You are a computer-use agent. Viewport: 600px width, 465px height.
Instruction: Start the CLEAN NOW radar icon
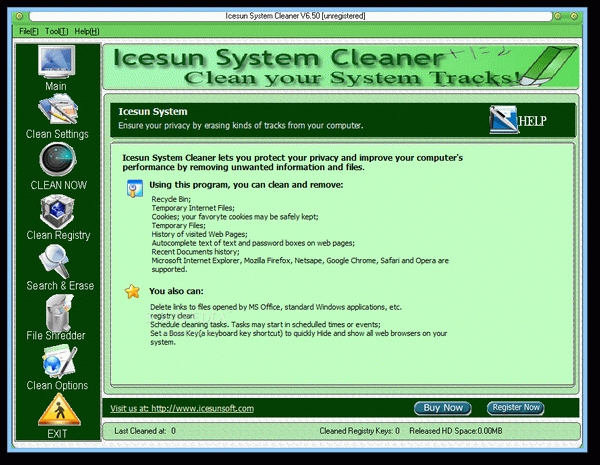[58, 159]
